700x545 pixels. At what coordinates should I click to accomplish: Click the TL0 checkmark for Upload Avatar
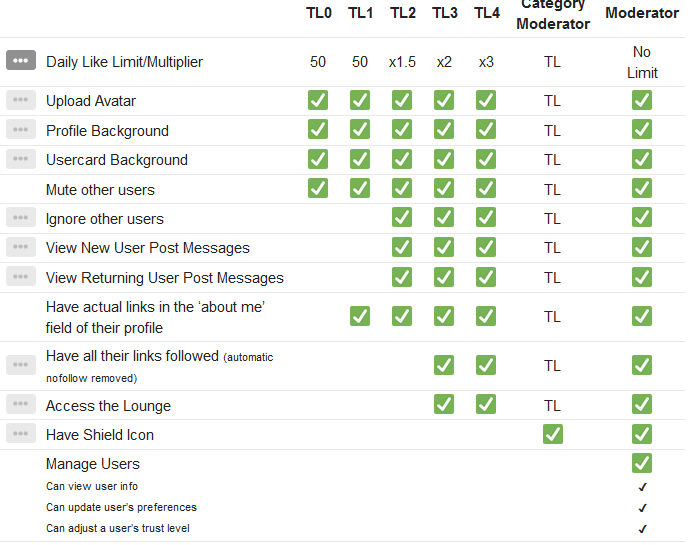click(318, 100)
